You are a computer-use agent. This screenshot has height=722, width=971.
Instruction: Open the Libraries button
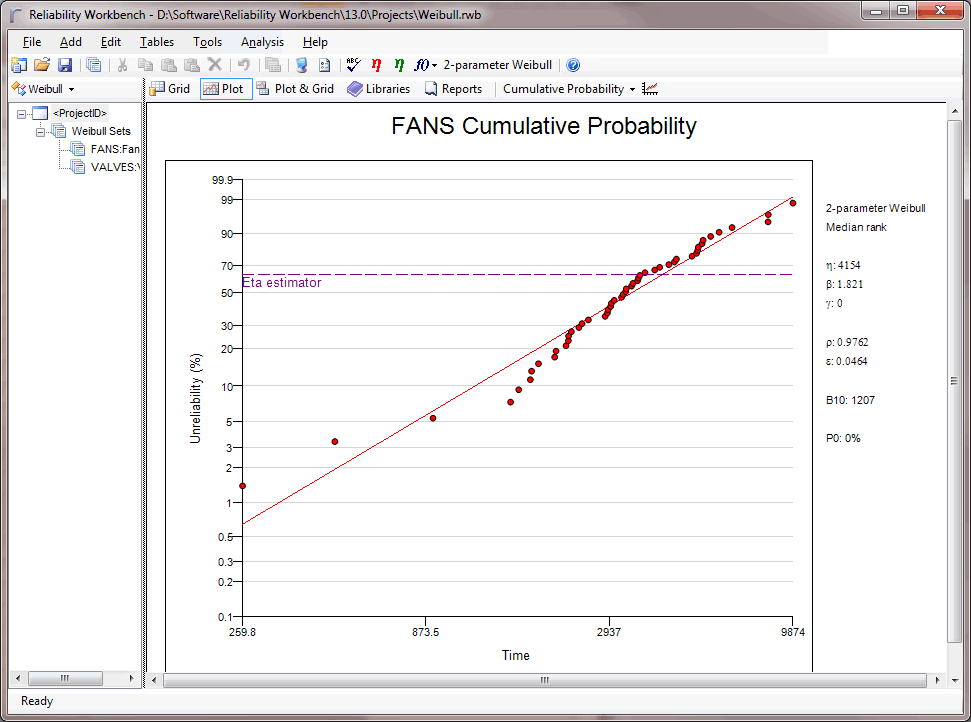[379, 89]
